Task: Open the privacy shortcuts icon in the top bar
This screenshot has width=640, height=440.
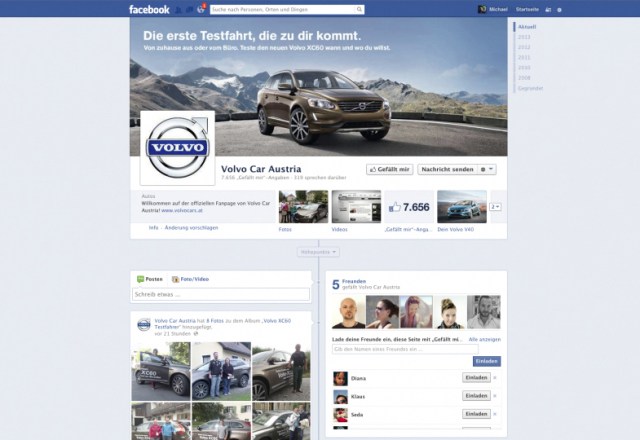Action: point(548,10)
